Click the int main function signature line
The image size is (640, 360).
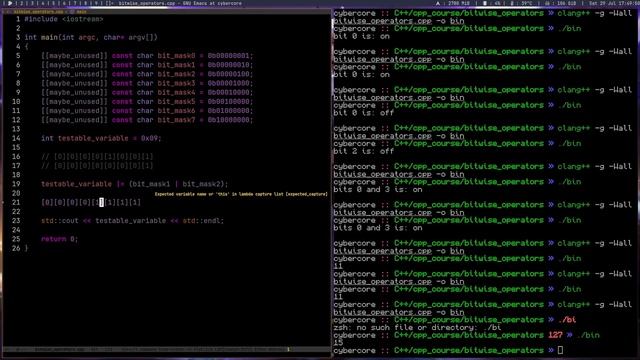91,38
